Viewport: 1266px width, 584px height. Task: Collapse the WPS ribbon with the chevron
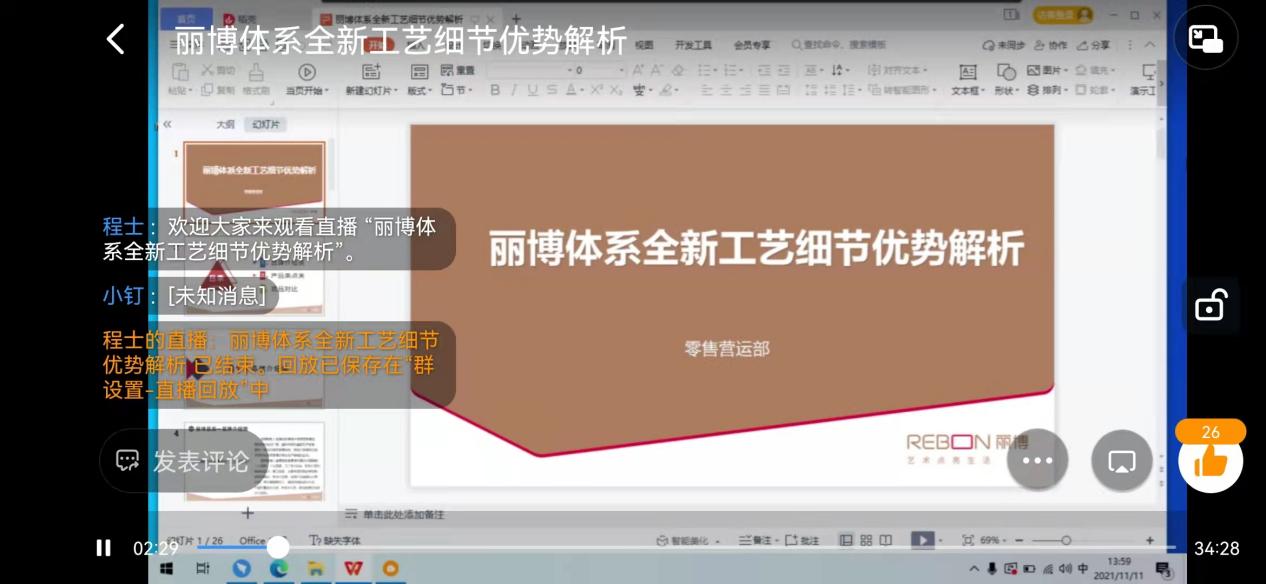click(1149, 45)
